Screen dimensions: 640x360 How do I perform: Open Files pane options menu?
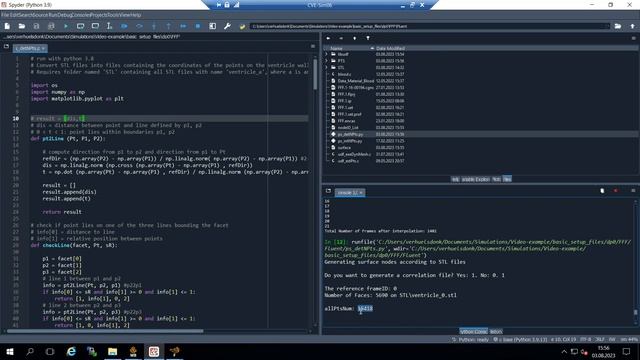click(633, 38)
